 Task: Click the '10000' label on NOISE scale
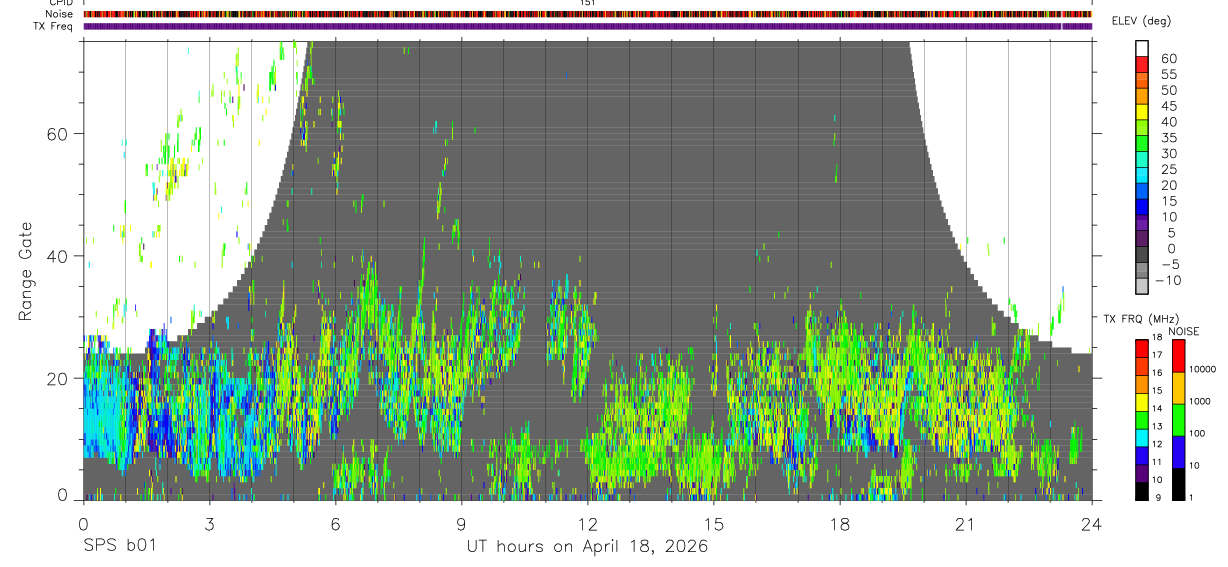(1204, 369)
